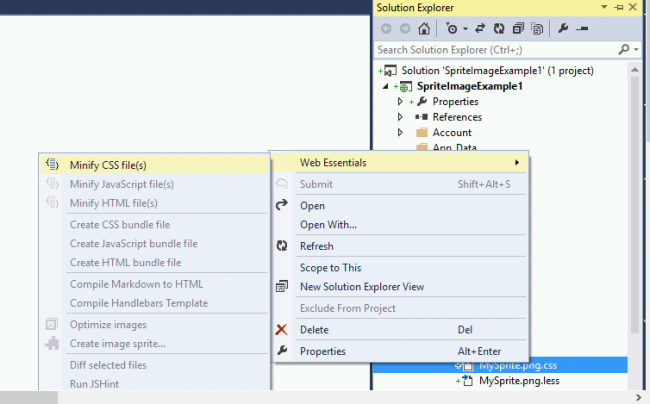This screenshot has width=650, height=404.
Task: Select Open With... in context menu
Action: [328, 224]
